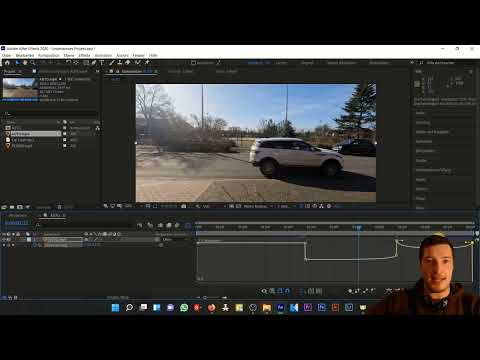Switch to the Project panel tab
Viewport: 480px width, 360px height.
(x=10, y=71)
